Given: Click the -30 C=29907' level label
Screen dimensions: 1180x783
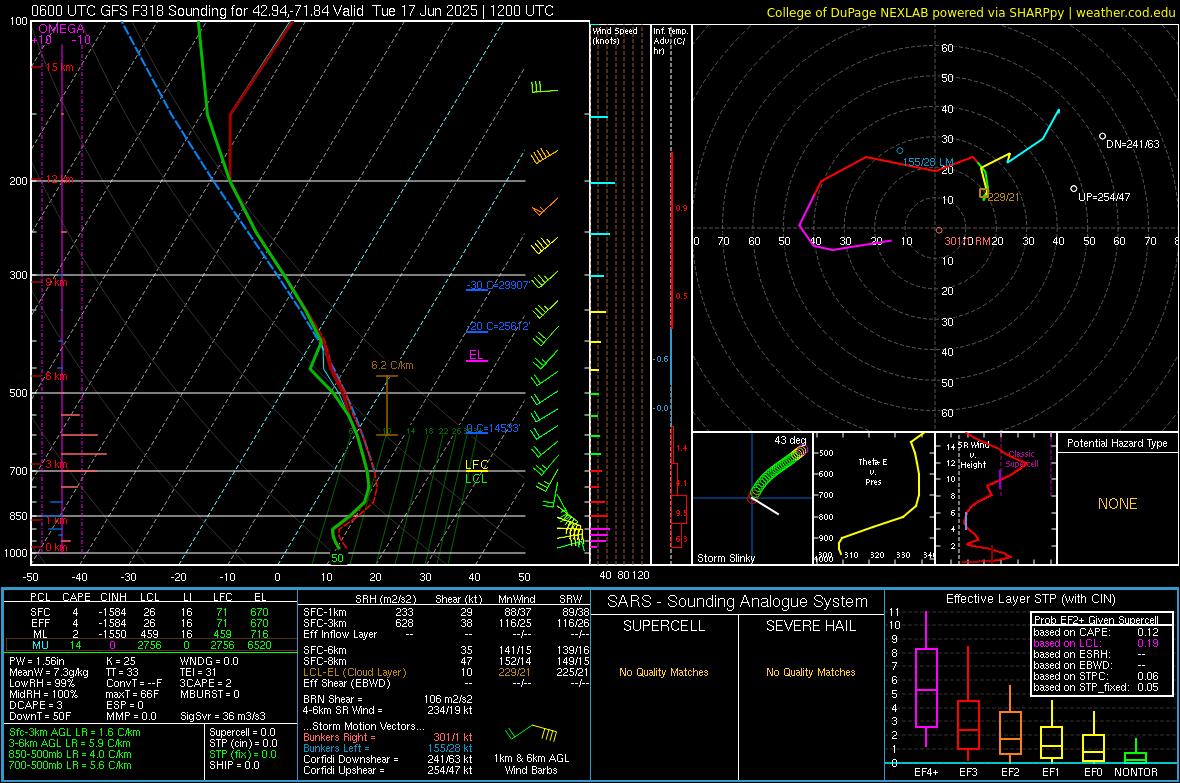Looking at the screenshot, I should [x=497, y=285].
